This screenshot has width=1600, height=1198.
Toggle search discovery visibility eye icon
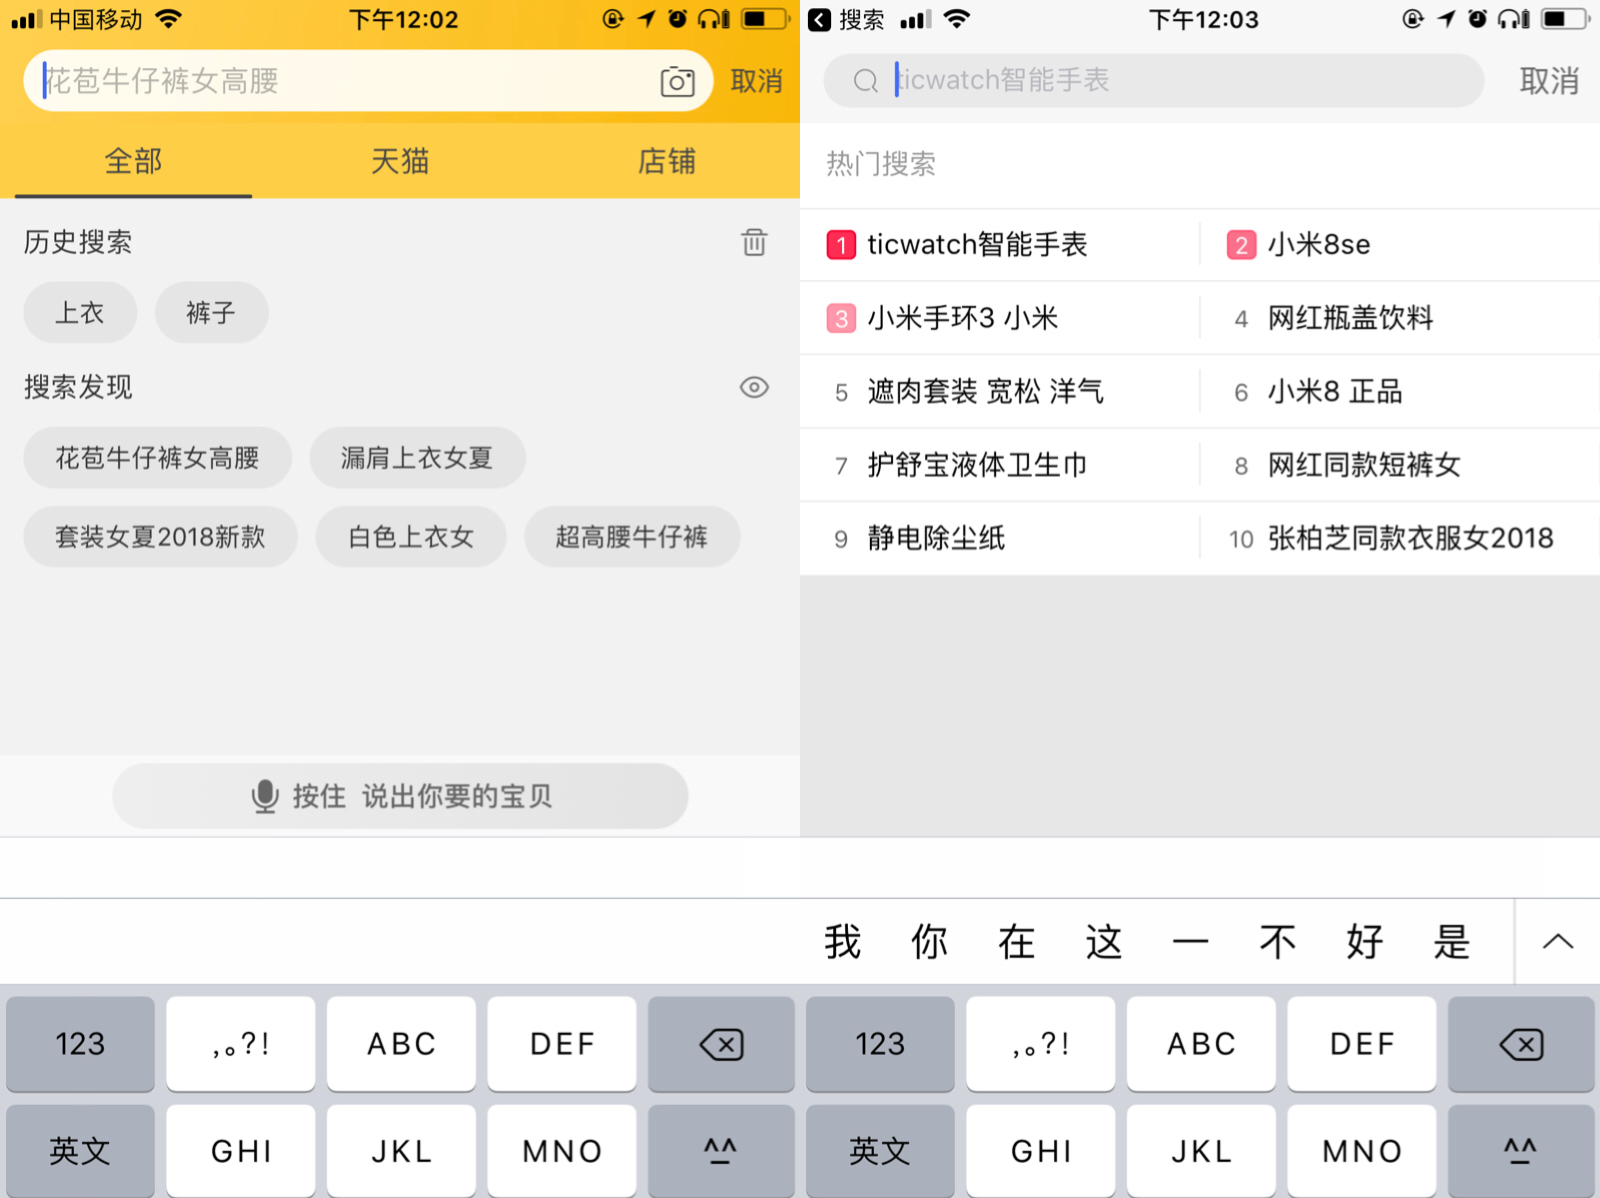(754, 387)
